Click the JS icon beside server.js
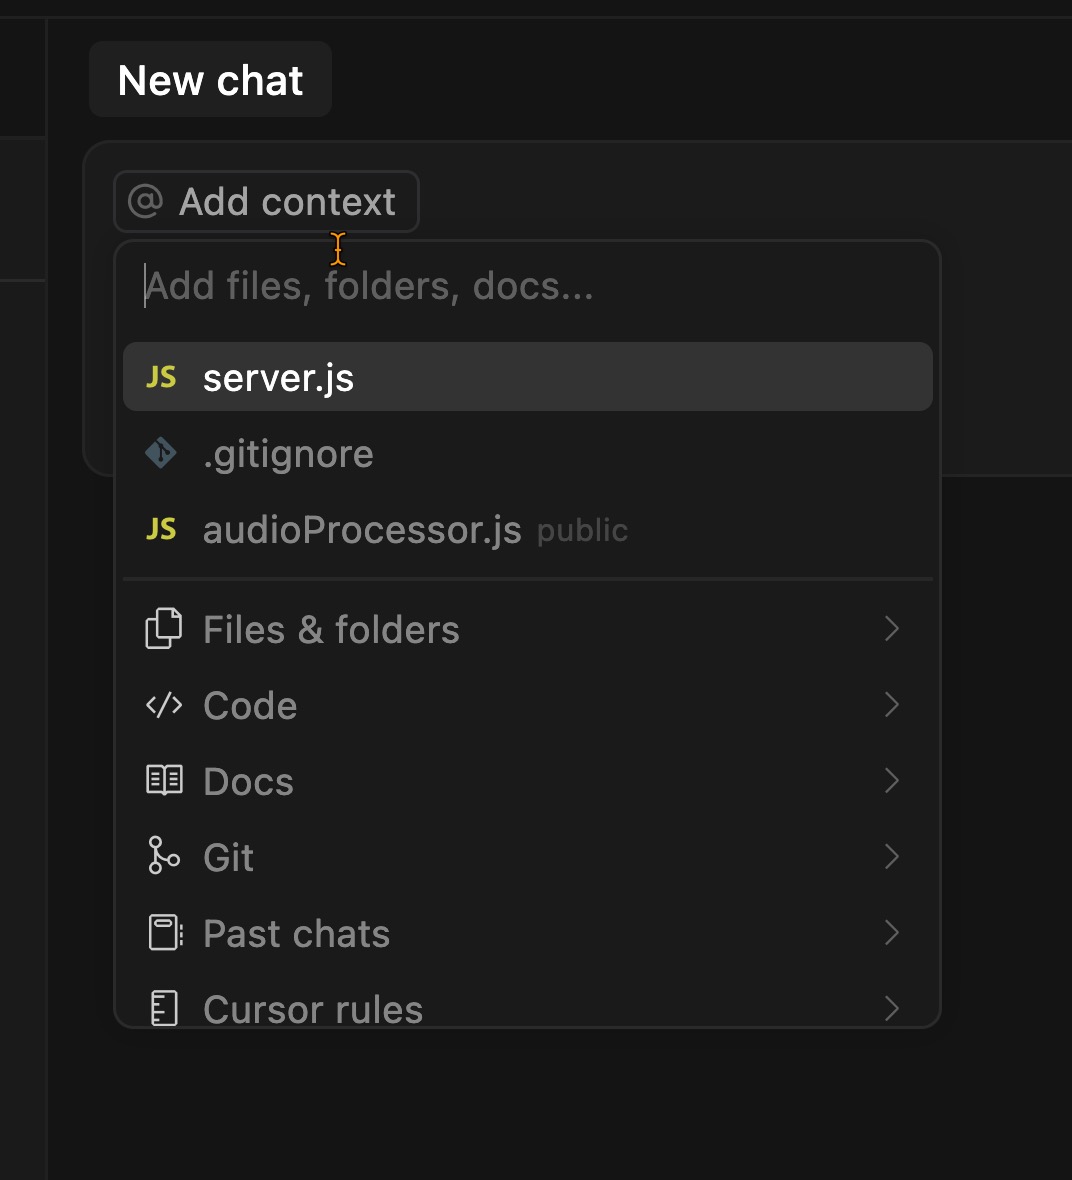Viewport: 1072px width, 1180px height. click(161, 378)
